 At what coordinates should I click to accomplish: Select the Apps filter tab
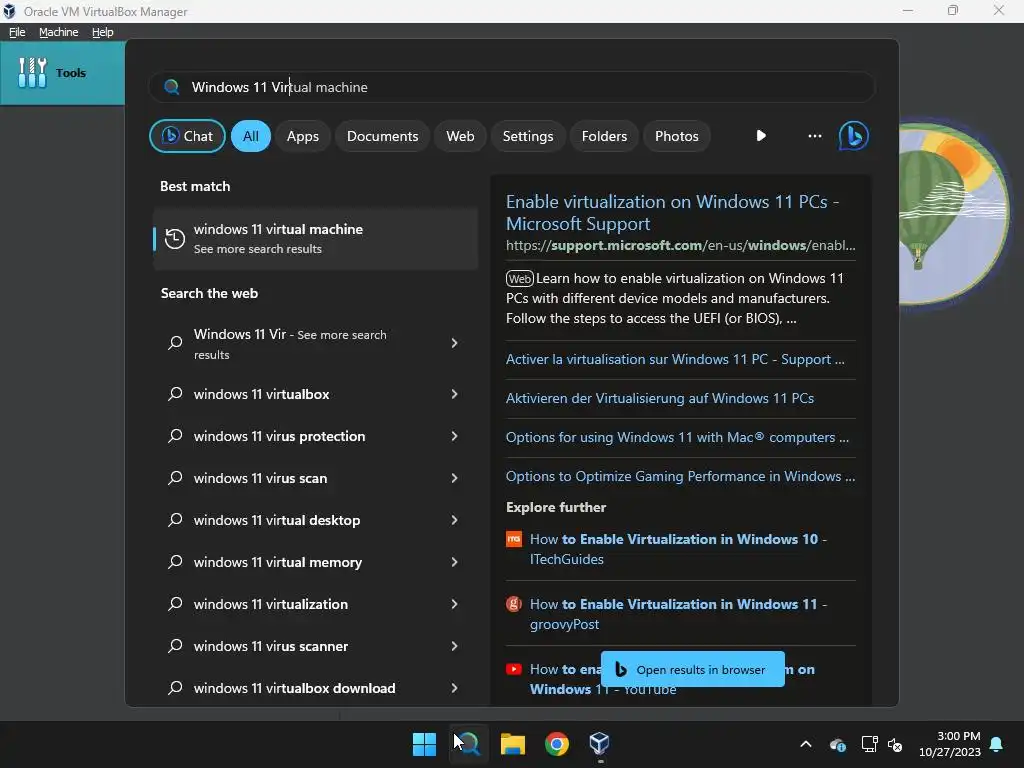(x=302, y=136)
